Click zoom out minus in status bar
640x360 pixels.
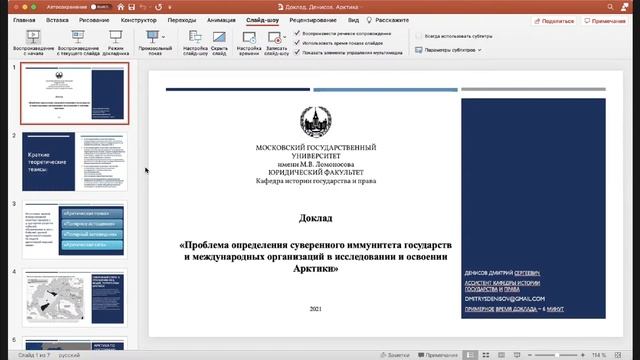530,355
